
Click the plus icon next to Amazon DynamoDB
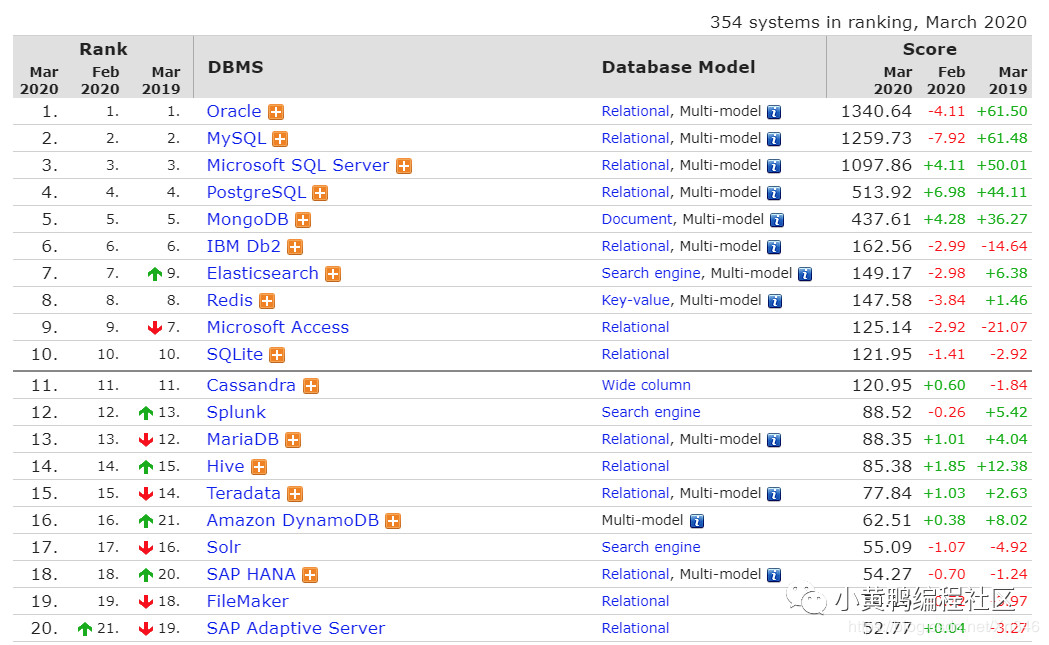393,521
